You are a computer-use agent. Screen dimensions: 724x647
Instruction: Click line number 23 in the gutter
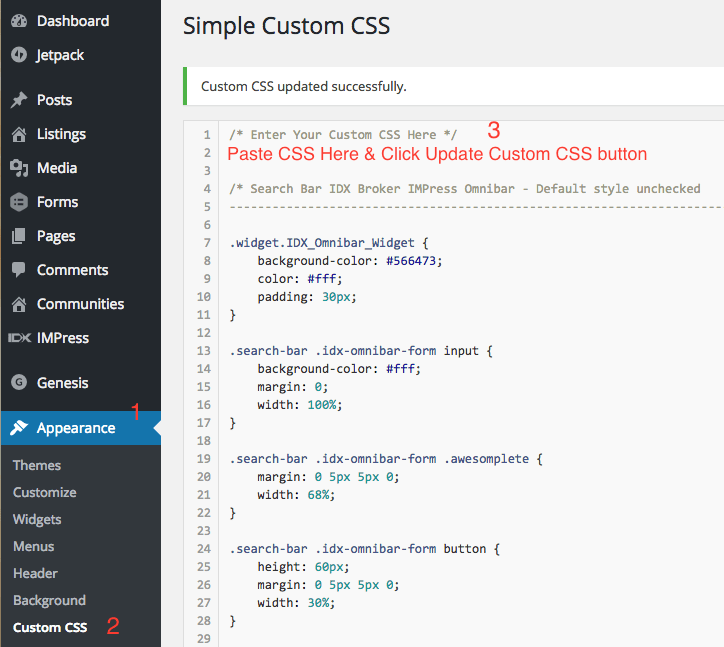click(204, 531)
